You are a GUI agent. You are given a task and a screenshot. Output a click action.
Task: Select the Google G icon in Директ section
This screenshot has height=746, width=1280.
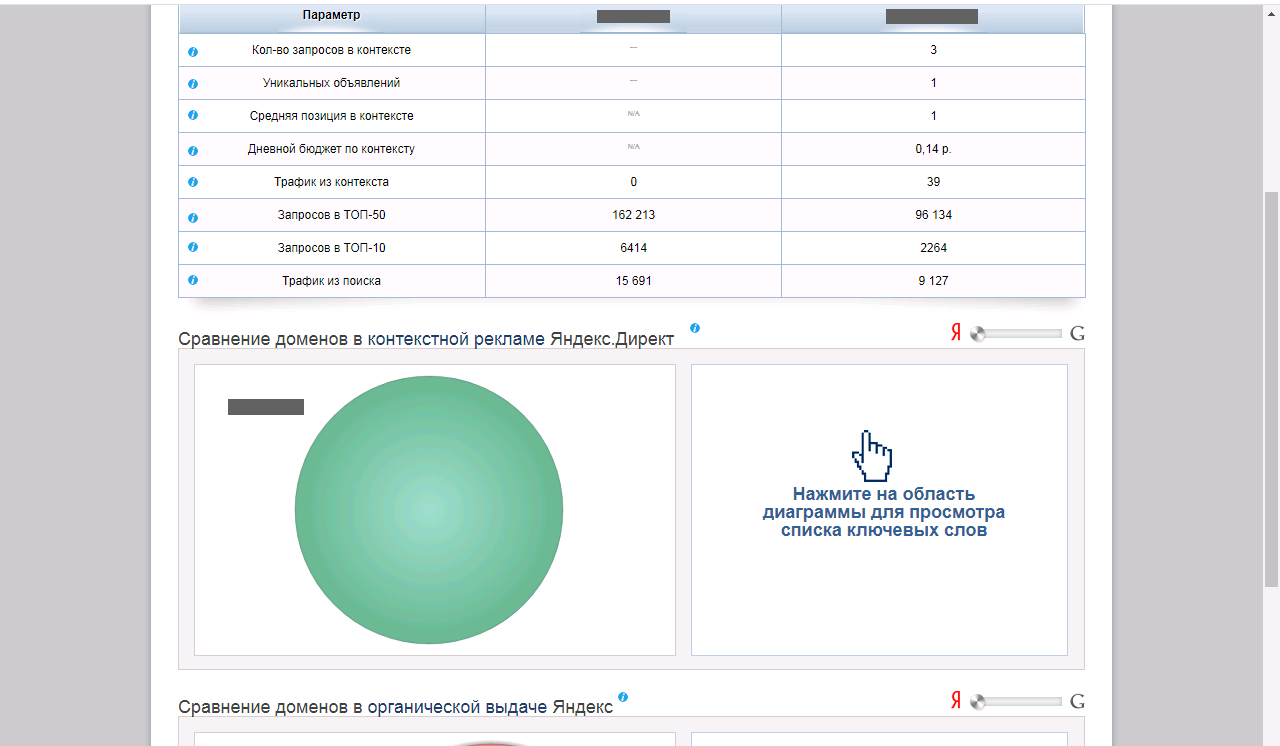(1077, 334)
